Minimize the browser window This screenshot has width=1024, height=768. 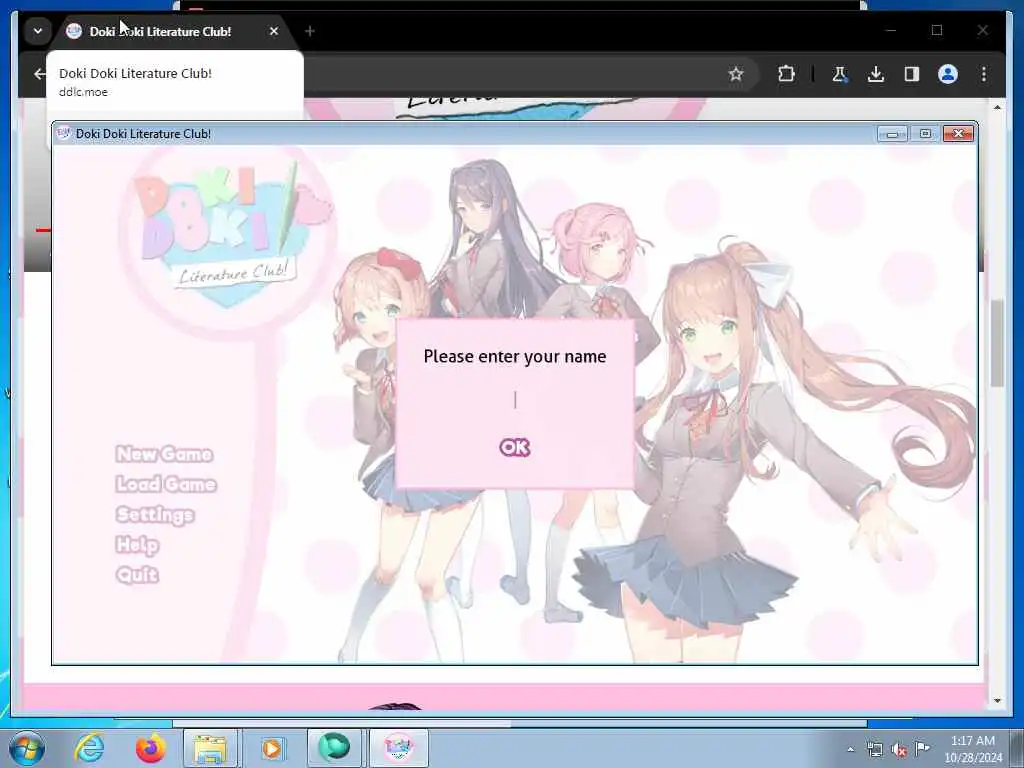(891, 30)
